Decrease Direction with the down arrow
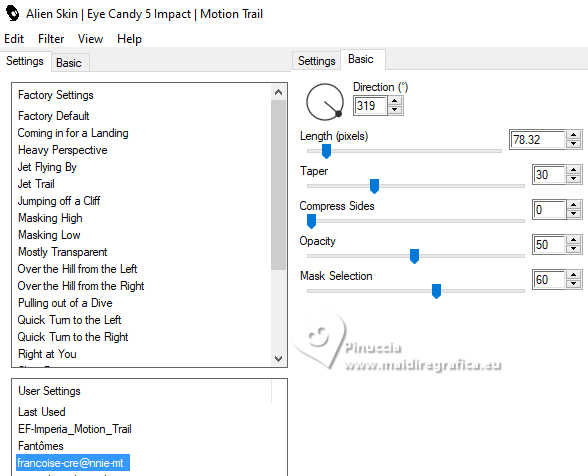 coord(394,110)
